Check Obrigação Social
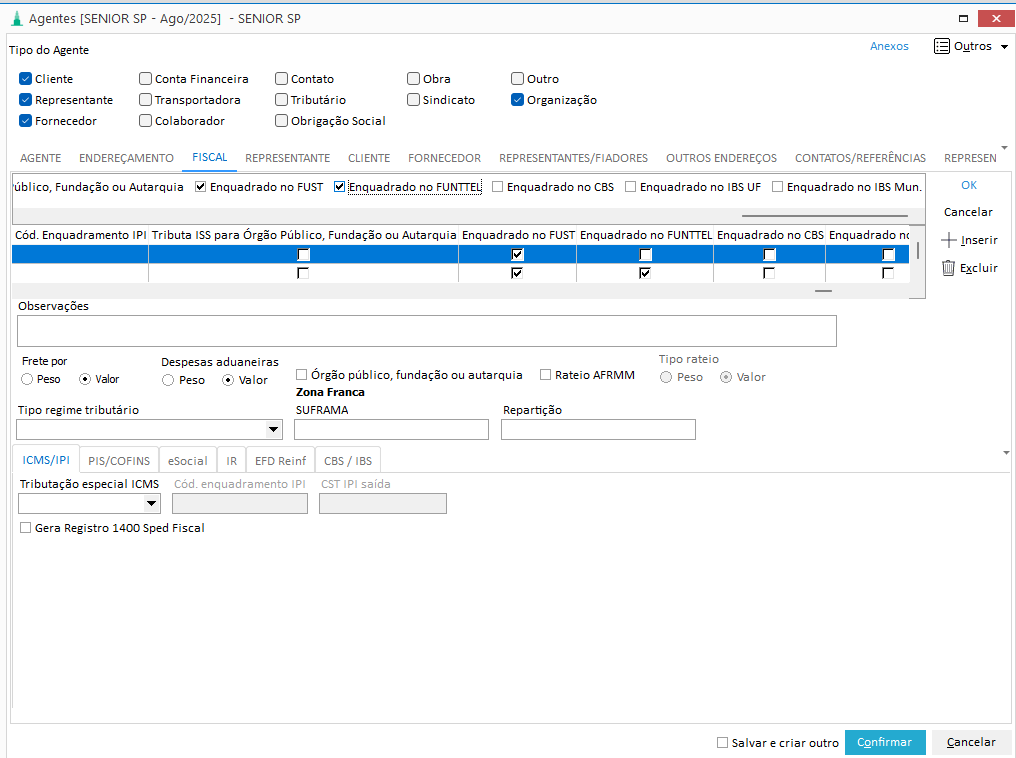This screenshot has height=758, width=1016. (x=281, y=121)
